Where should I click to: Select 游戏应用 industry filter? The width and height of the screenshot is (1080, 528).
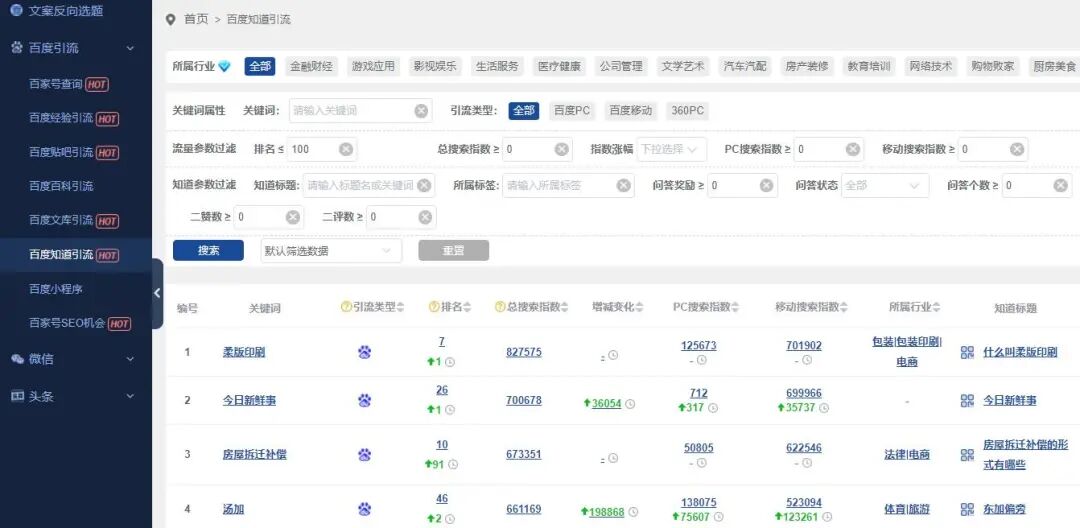click(x=373, y=66)
